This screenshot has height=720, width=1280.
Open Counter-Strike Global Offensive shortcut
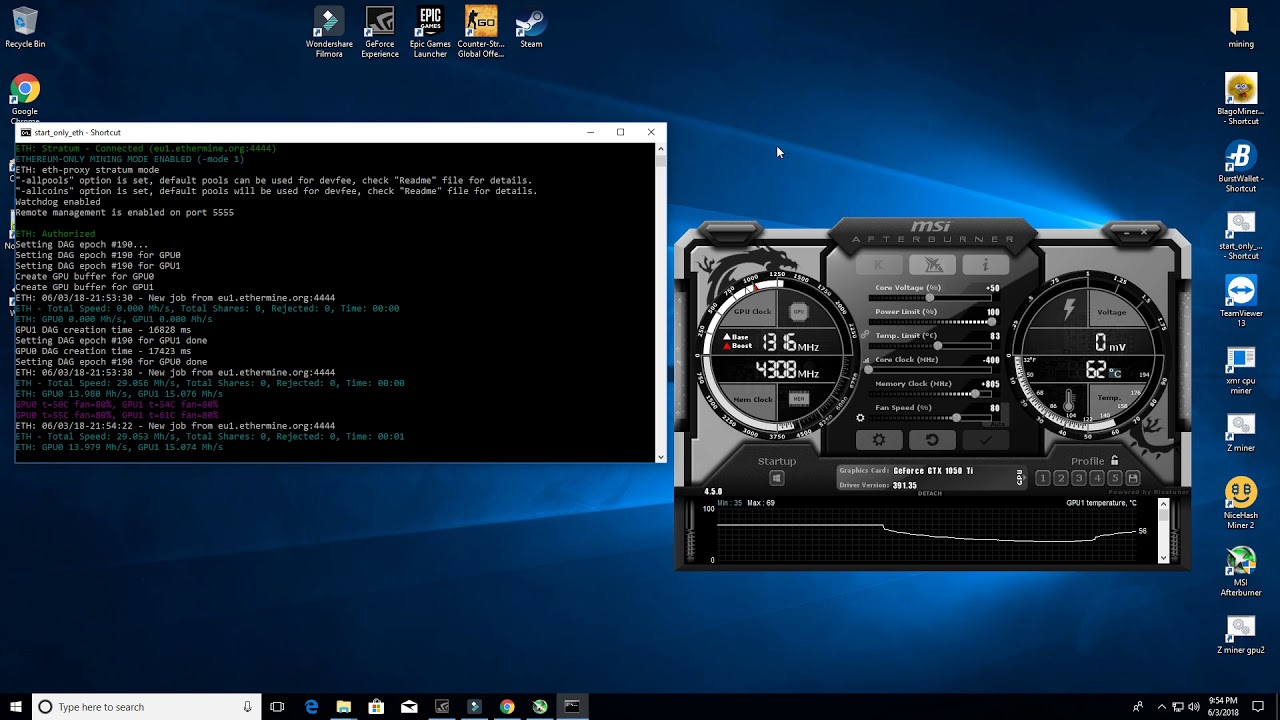[x=481, y=32]
